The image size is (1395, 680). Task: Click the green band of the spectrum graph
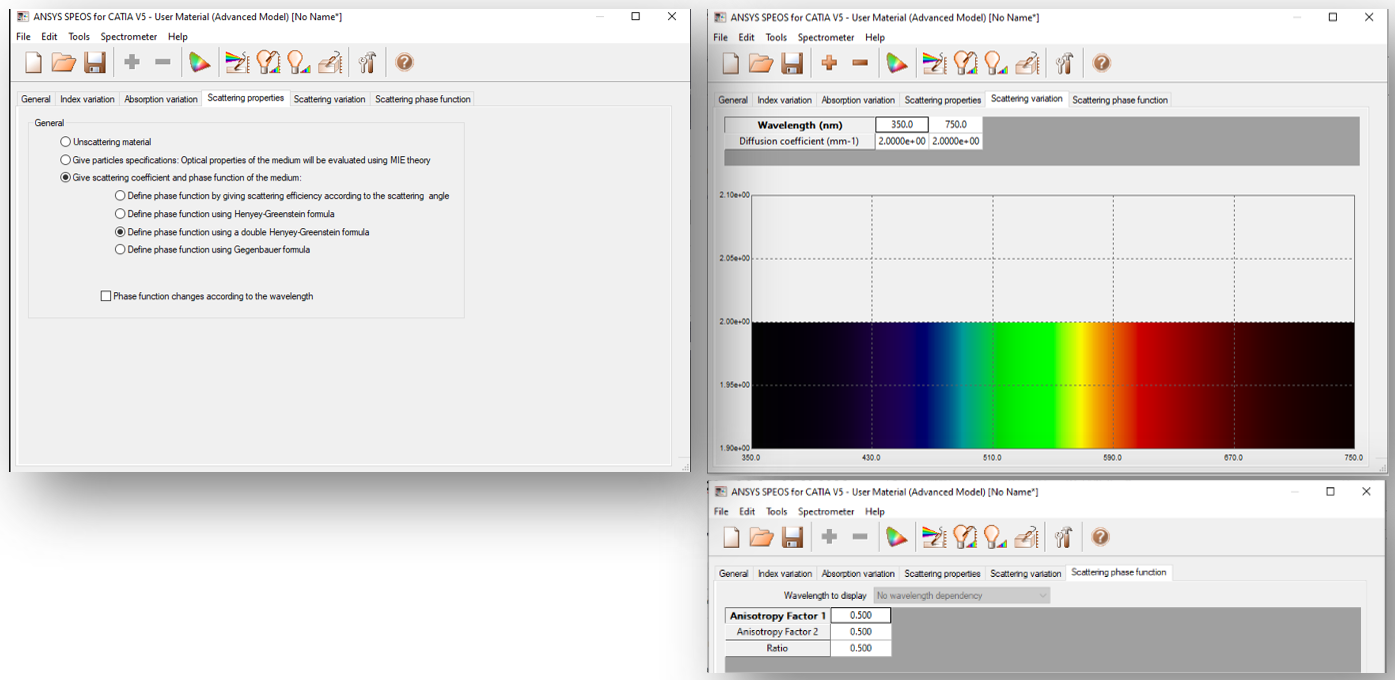[x=1025, y=385]
